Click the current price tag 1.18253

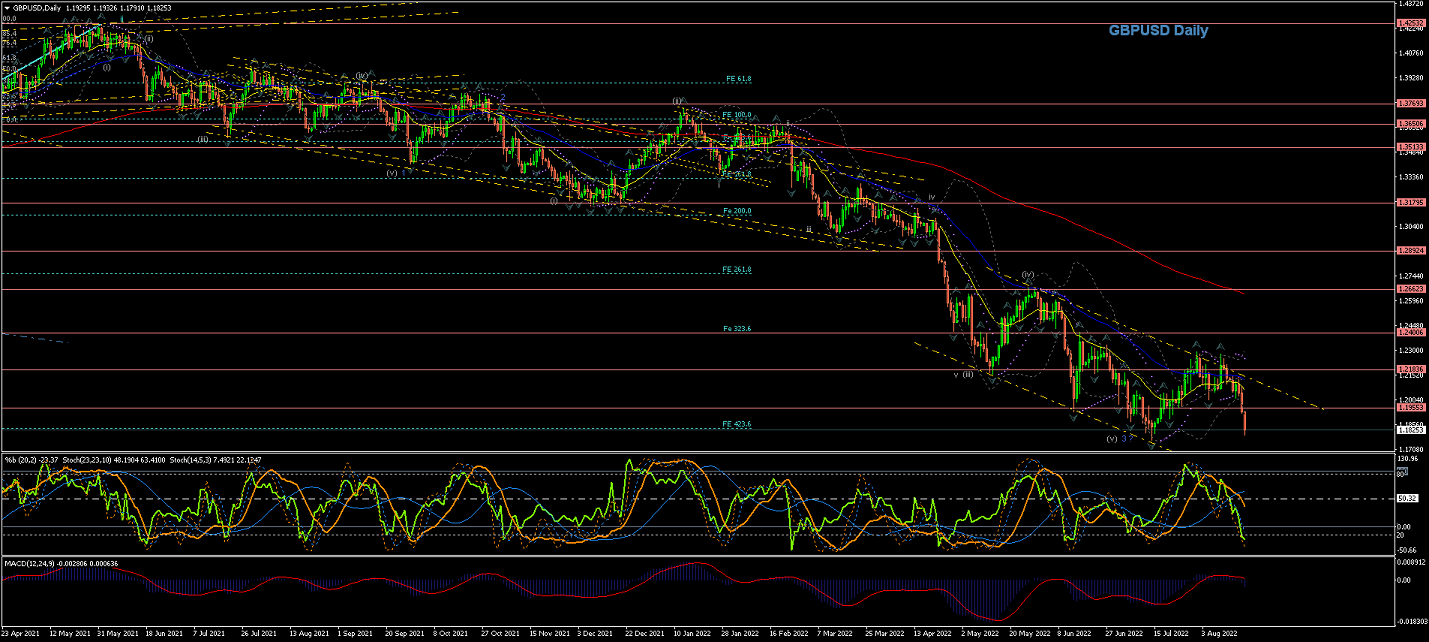click(1412, 430)
